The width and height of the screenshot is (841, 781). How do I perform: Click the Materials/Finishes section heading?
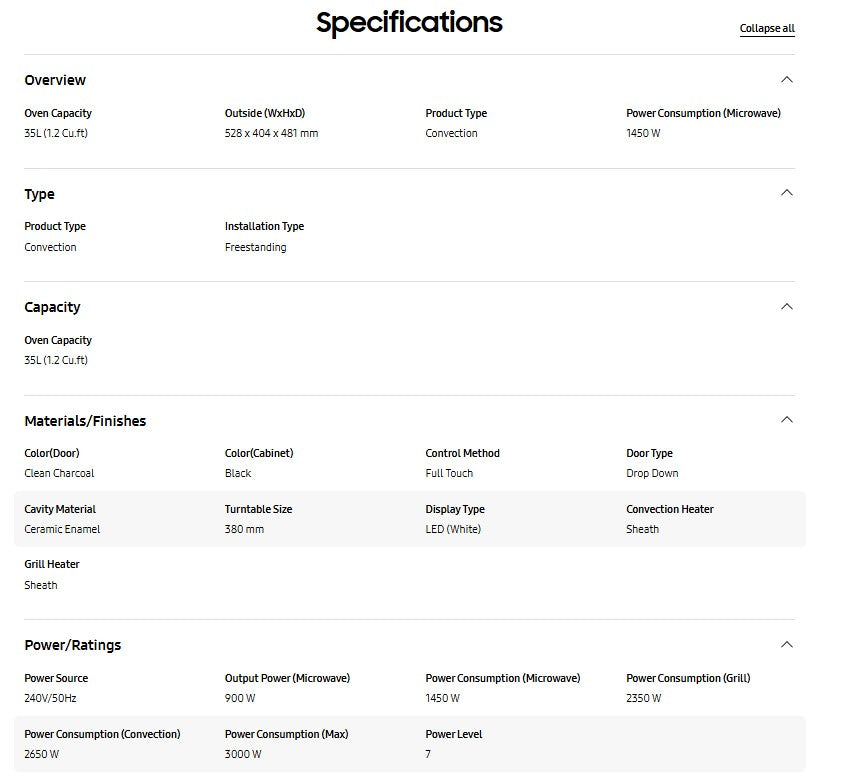(85, 421)
